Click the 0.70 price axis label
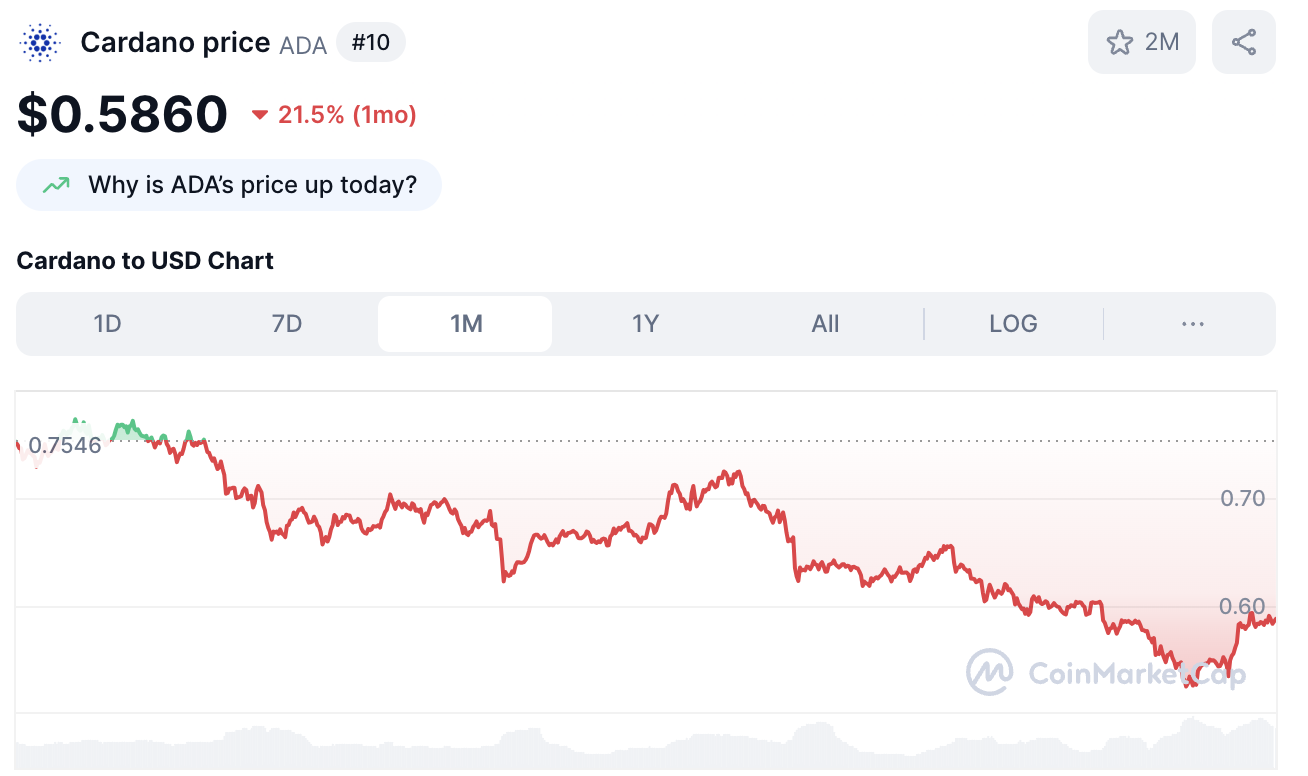Image resolution: width=1308 pixels, height=776 pixels. click(1243, 498)
